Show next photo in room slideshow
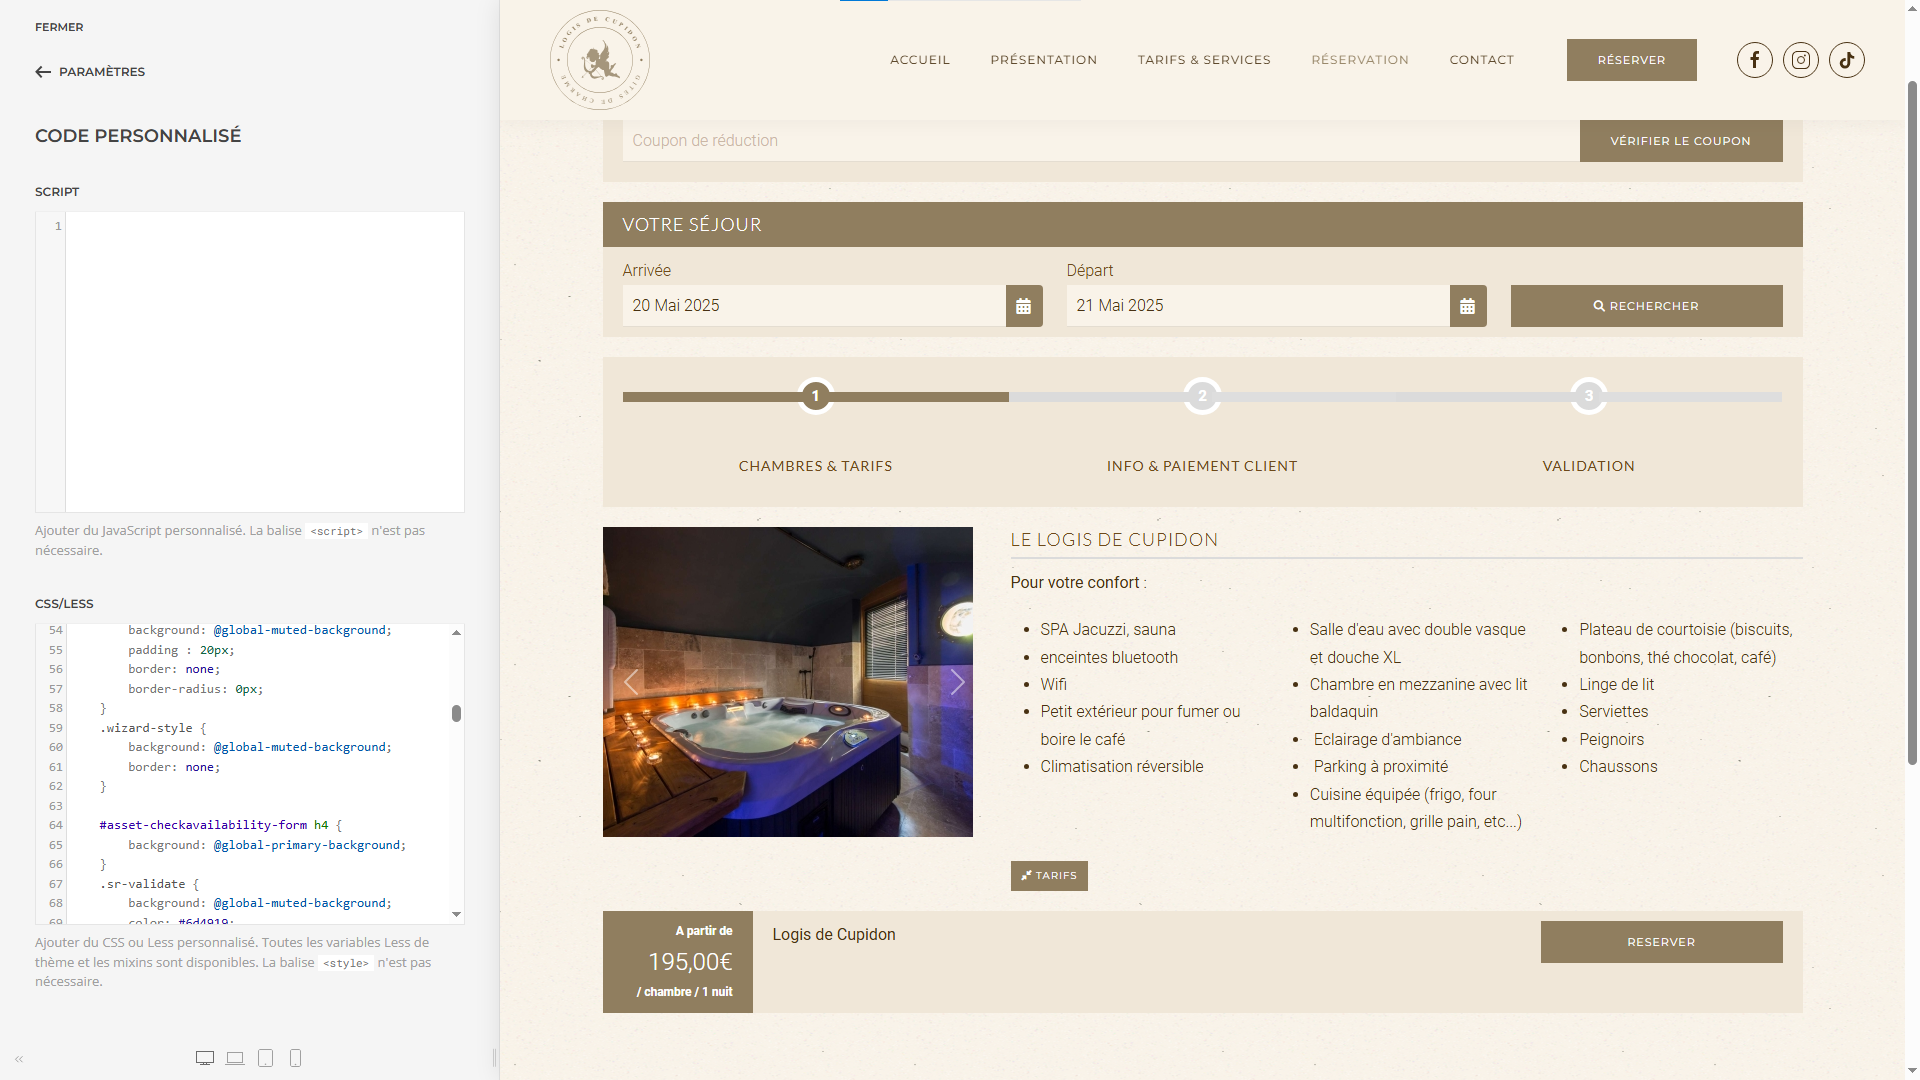Image resolution: width=1920 pixels, height=1080 pixels. pyautogui.click(x=956, y=682)
